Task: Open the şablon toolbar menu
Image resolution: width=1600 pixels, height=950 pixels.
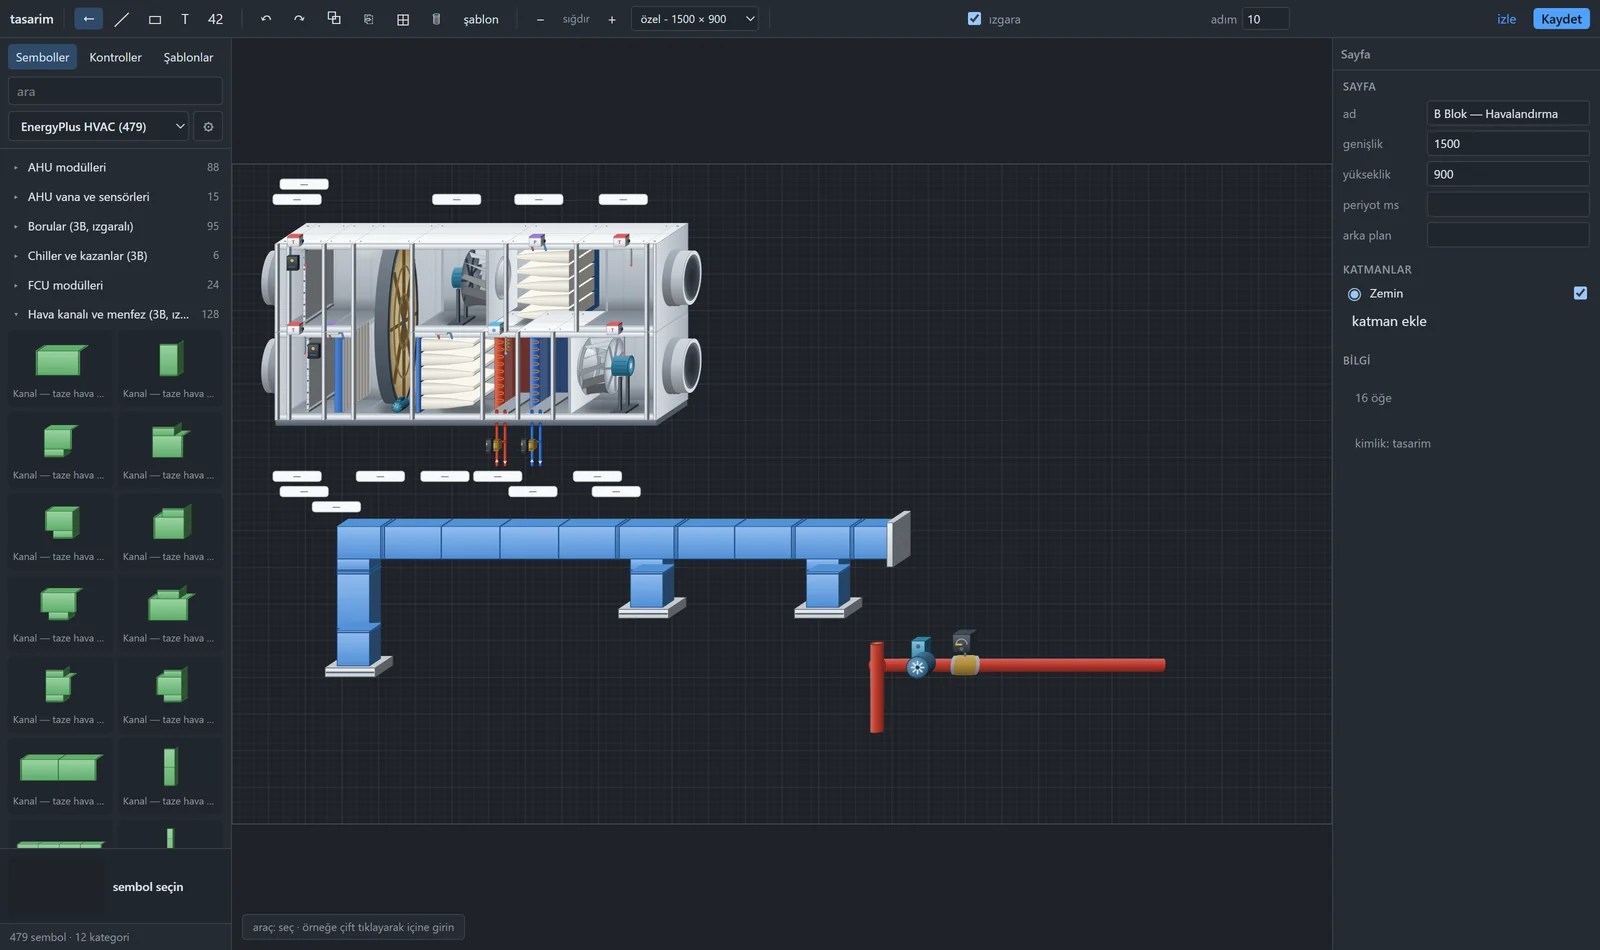Action: tap(481, 19)
